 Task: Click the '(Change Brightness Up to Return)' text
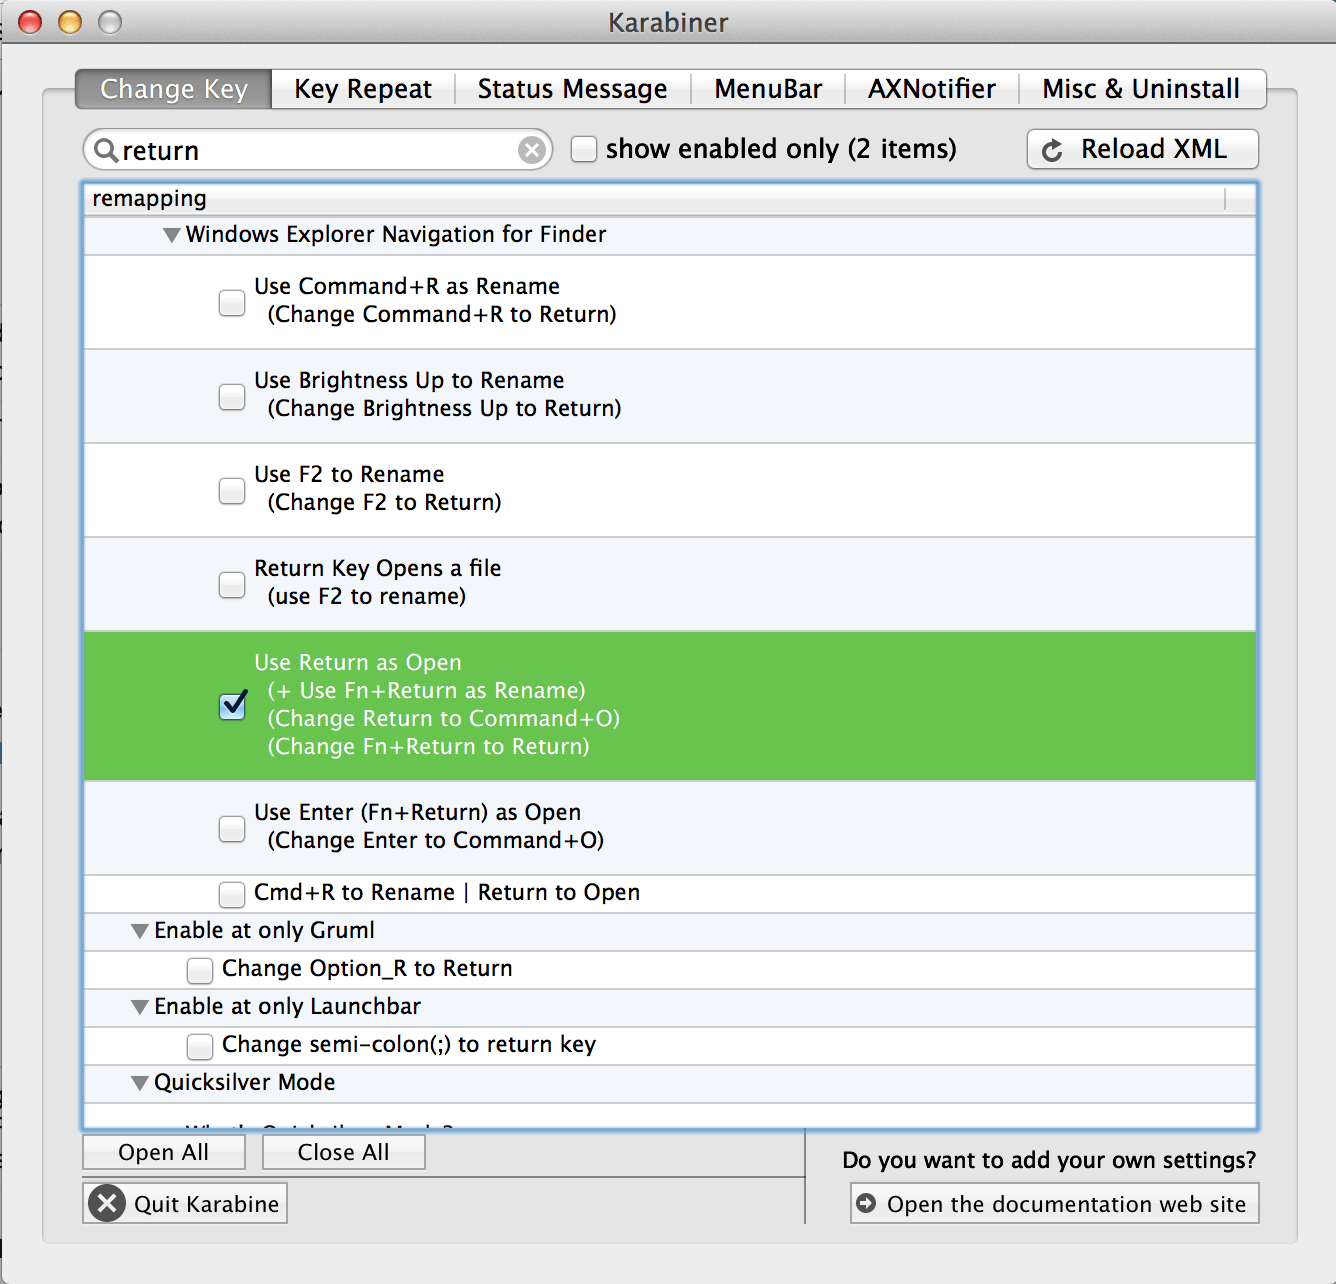tap(444, 408)
